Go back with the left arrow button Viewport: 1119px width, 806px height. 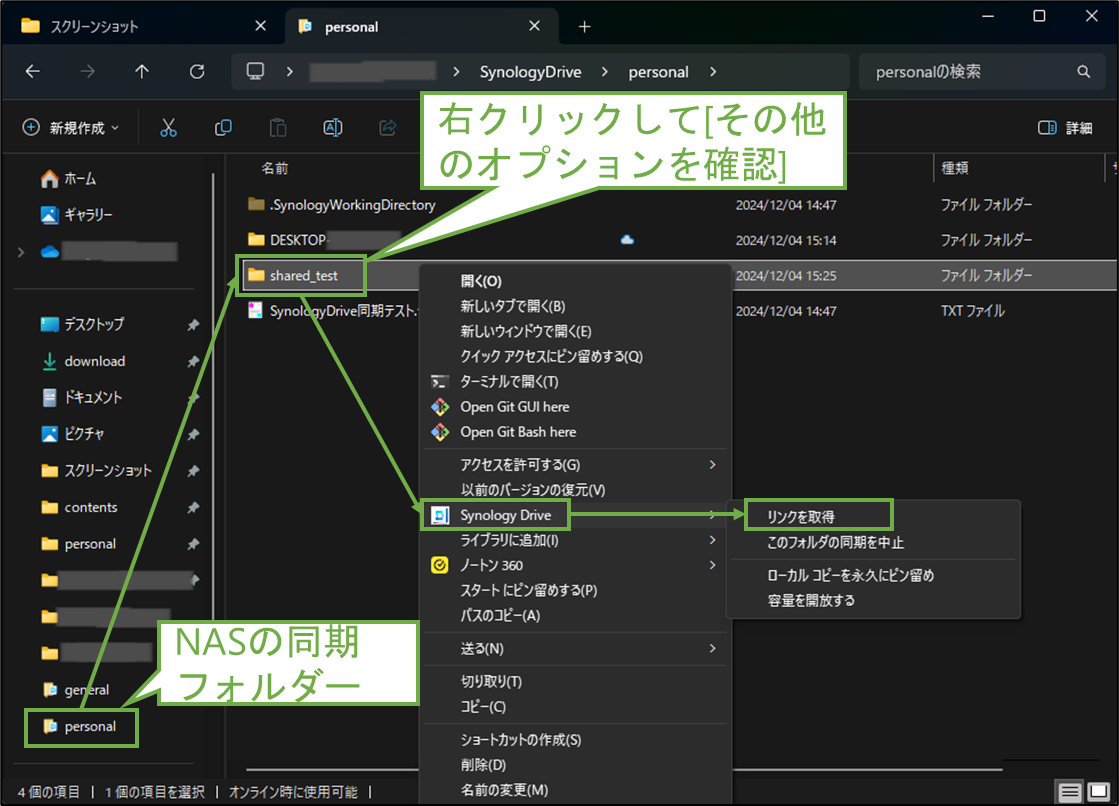click(x=33, y=71)
